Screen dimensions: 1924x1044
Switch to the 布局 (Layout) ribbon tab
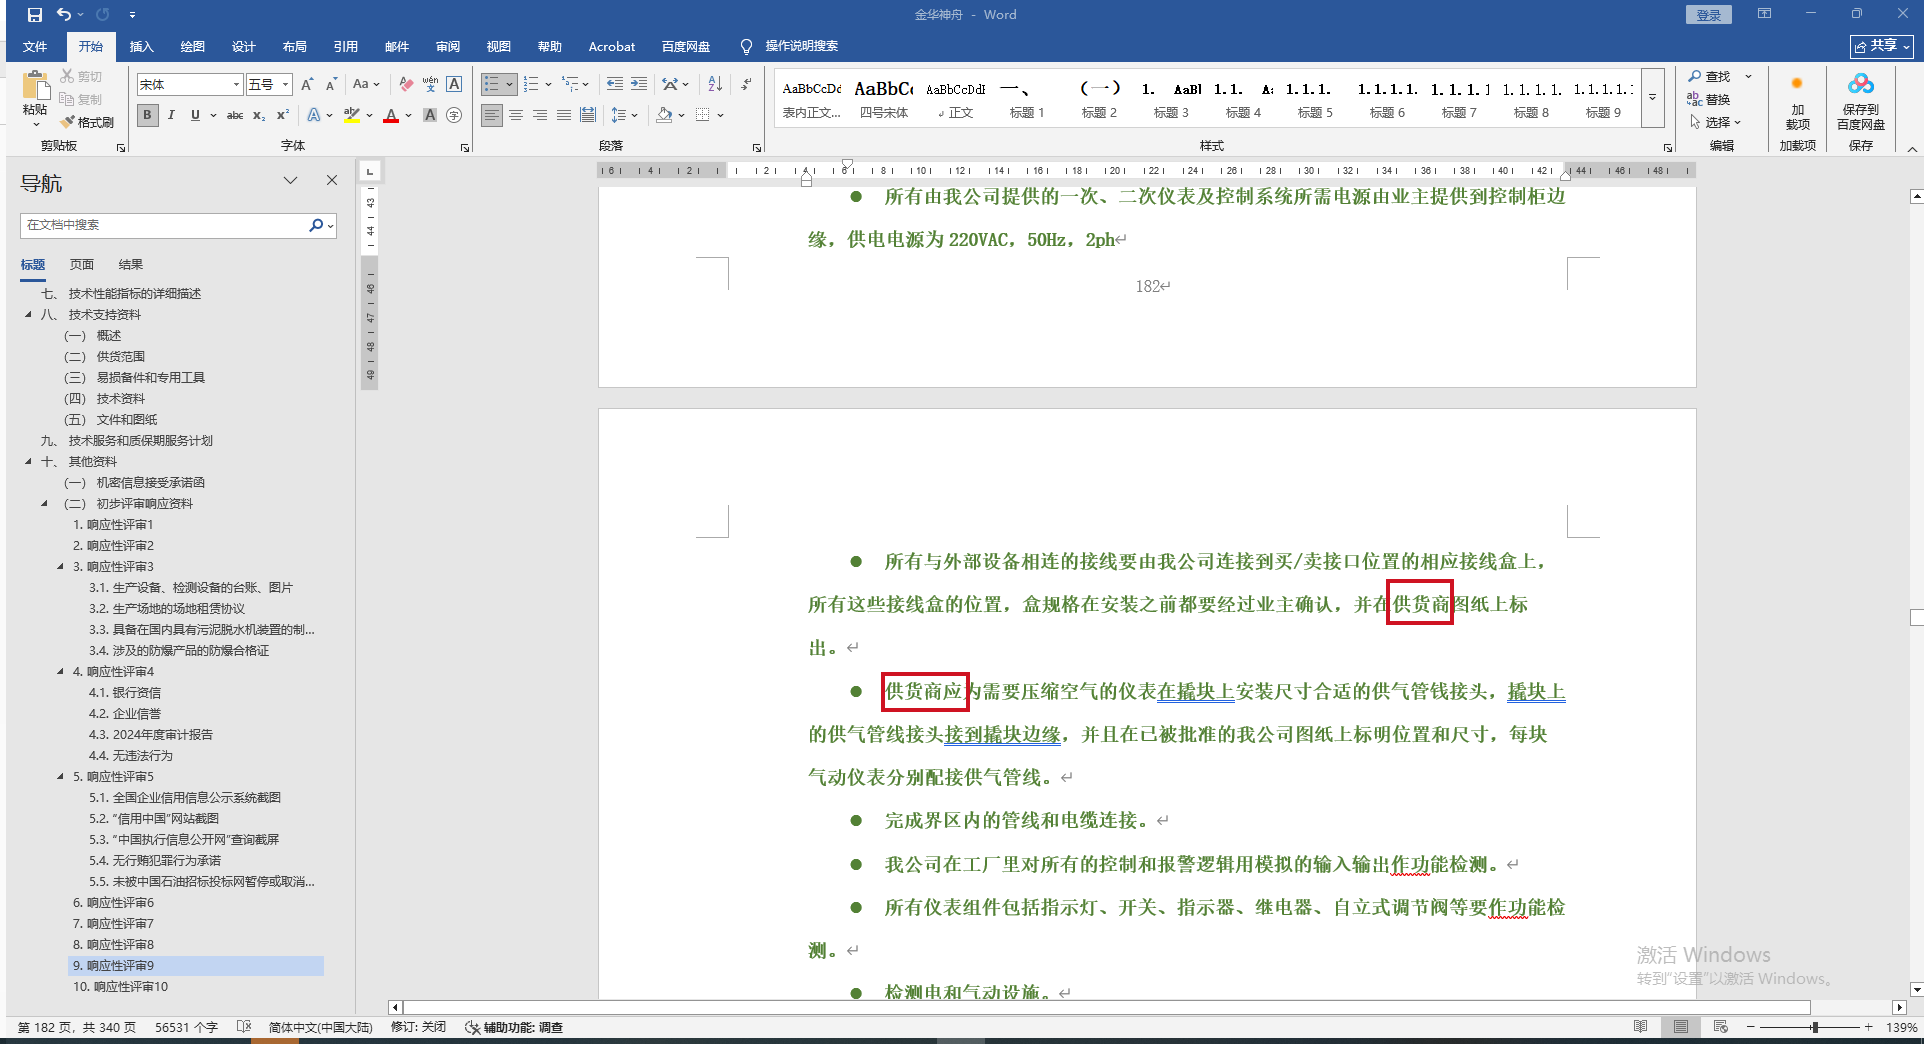pyautogui.click(x=295, y=46)
